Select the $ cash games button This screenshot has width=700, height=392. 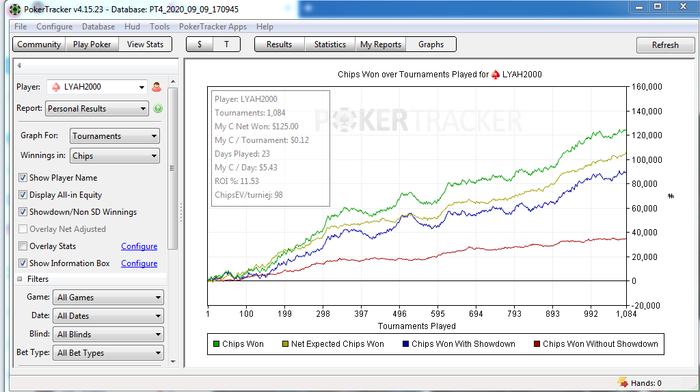199,45
